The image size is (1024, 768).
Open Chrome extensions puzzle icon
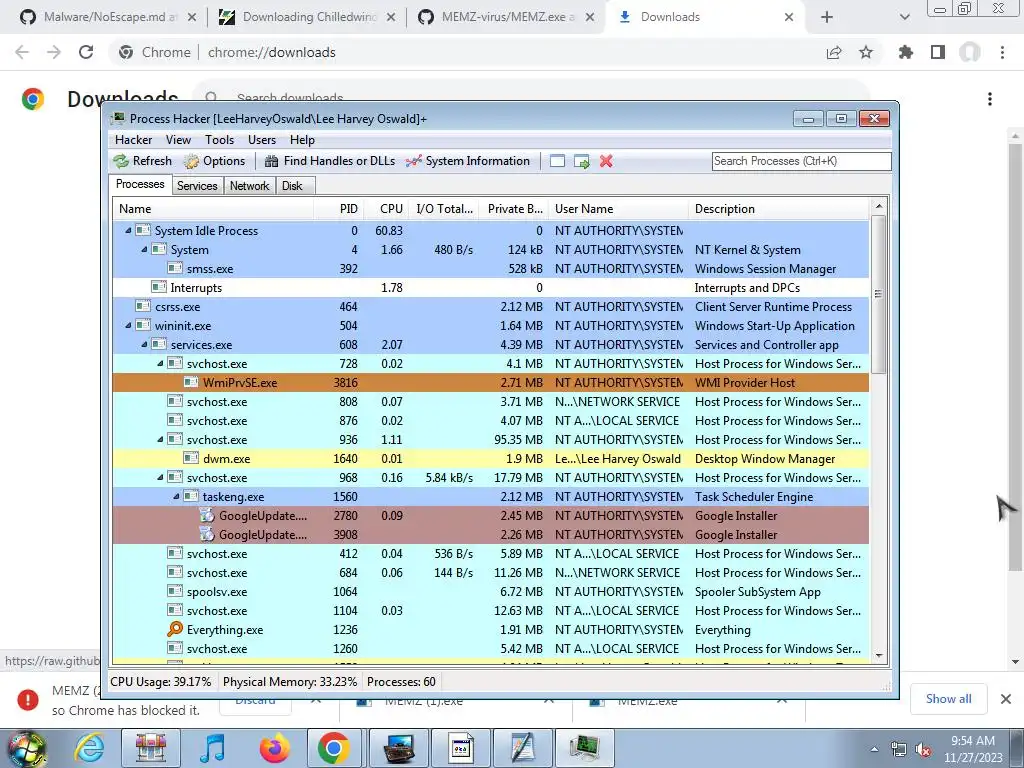(906, 52)
